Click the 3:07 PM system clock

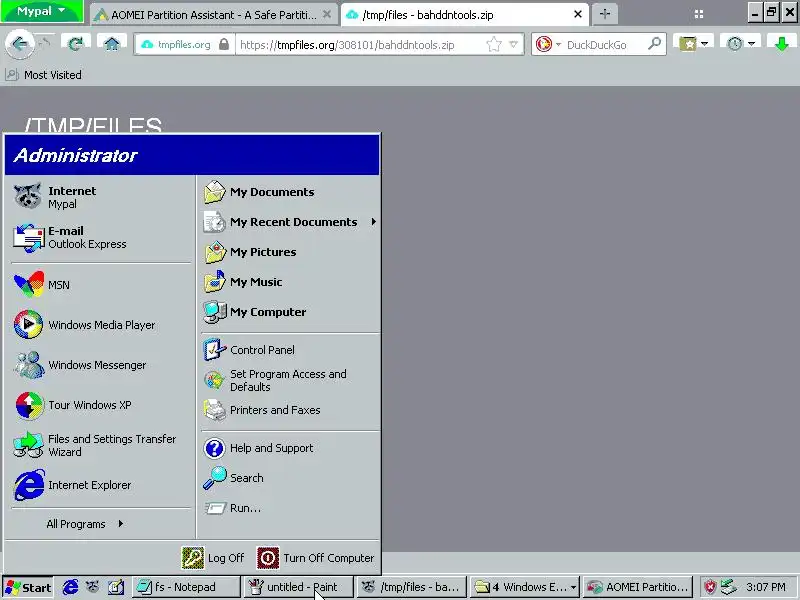click(766, 587)
